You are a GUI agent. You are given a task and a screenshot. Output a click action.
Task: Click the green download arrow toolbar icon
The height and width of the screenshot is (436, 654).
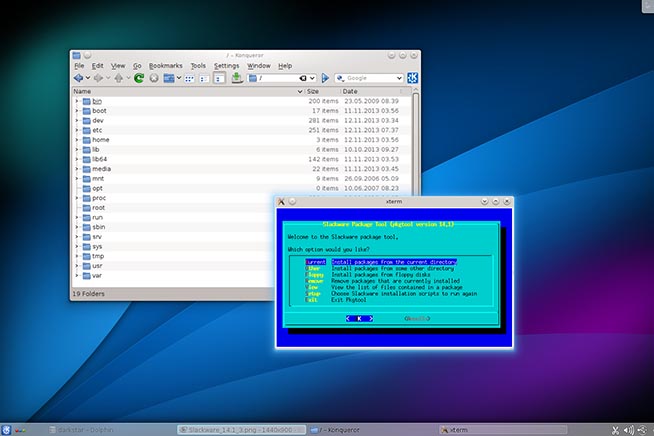tap(237, 78)
